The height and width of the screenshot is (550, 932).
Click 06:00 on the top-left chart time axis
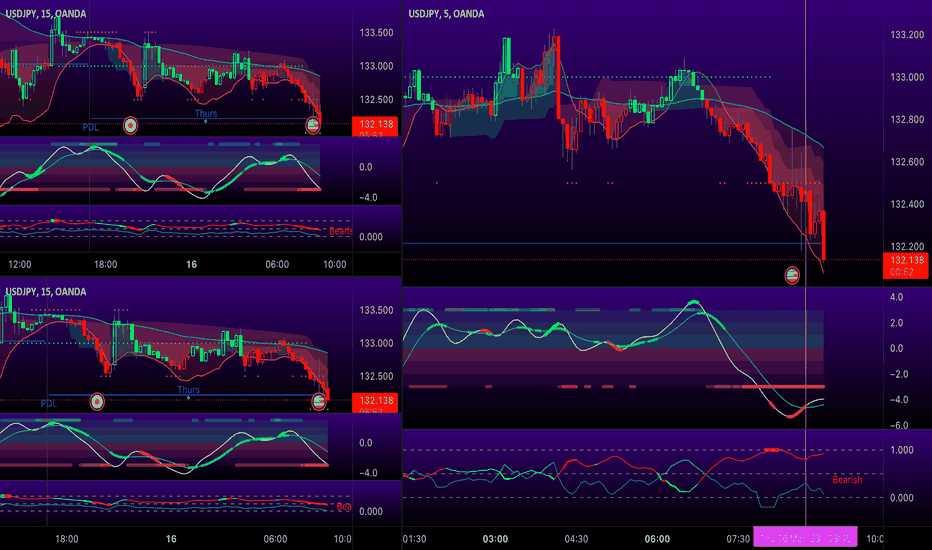[x=277, y=265]
